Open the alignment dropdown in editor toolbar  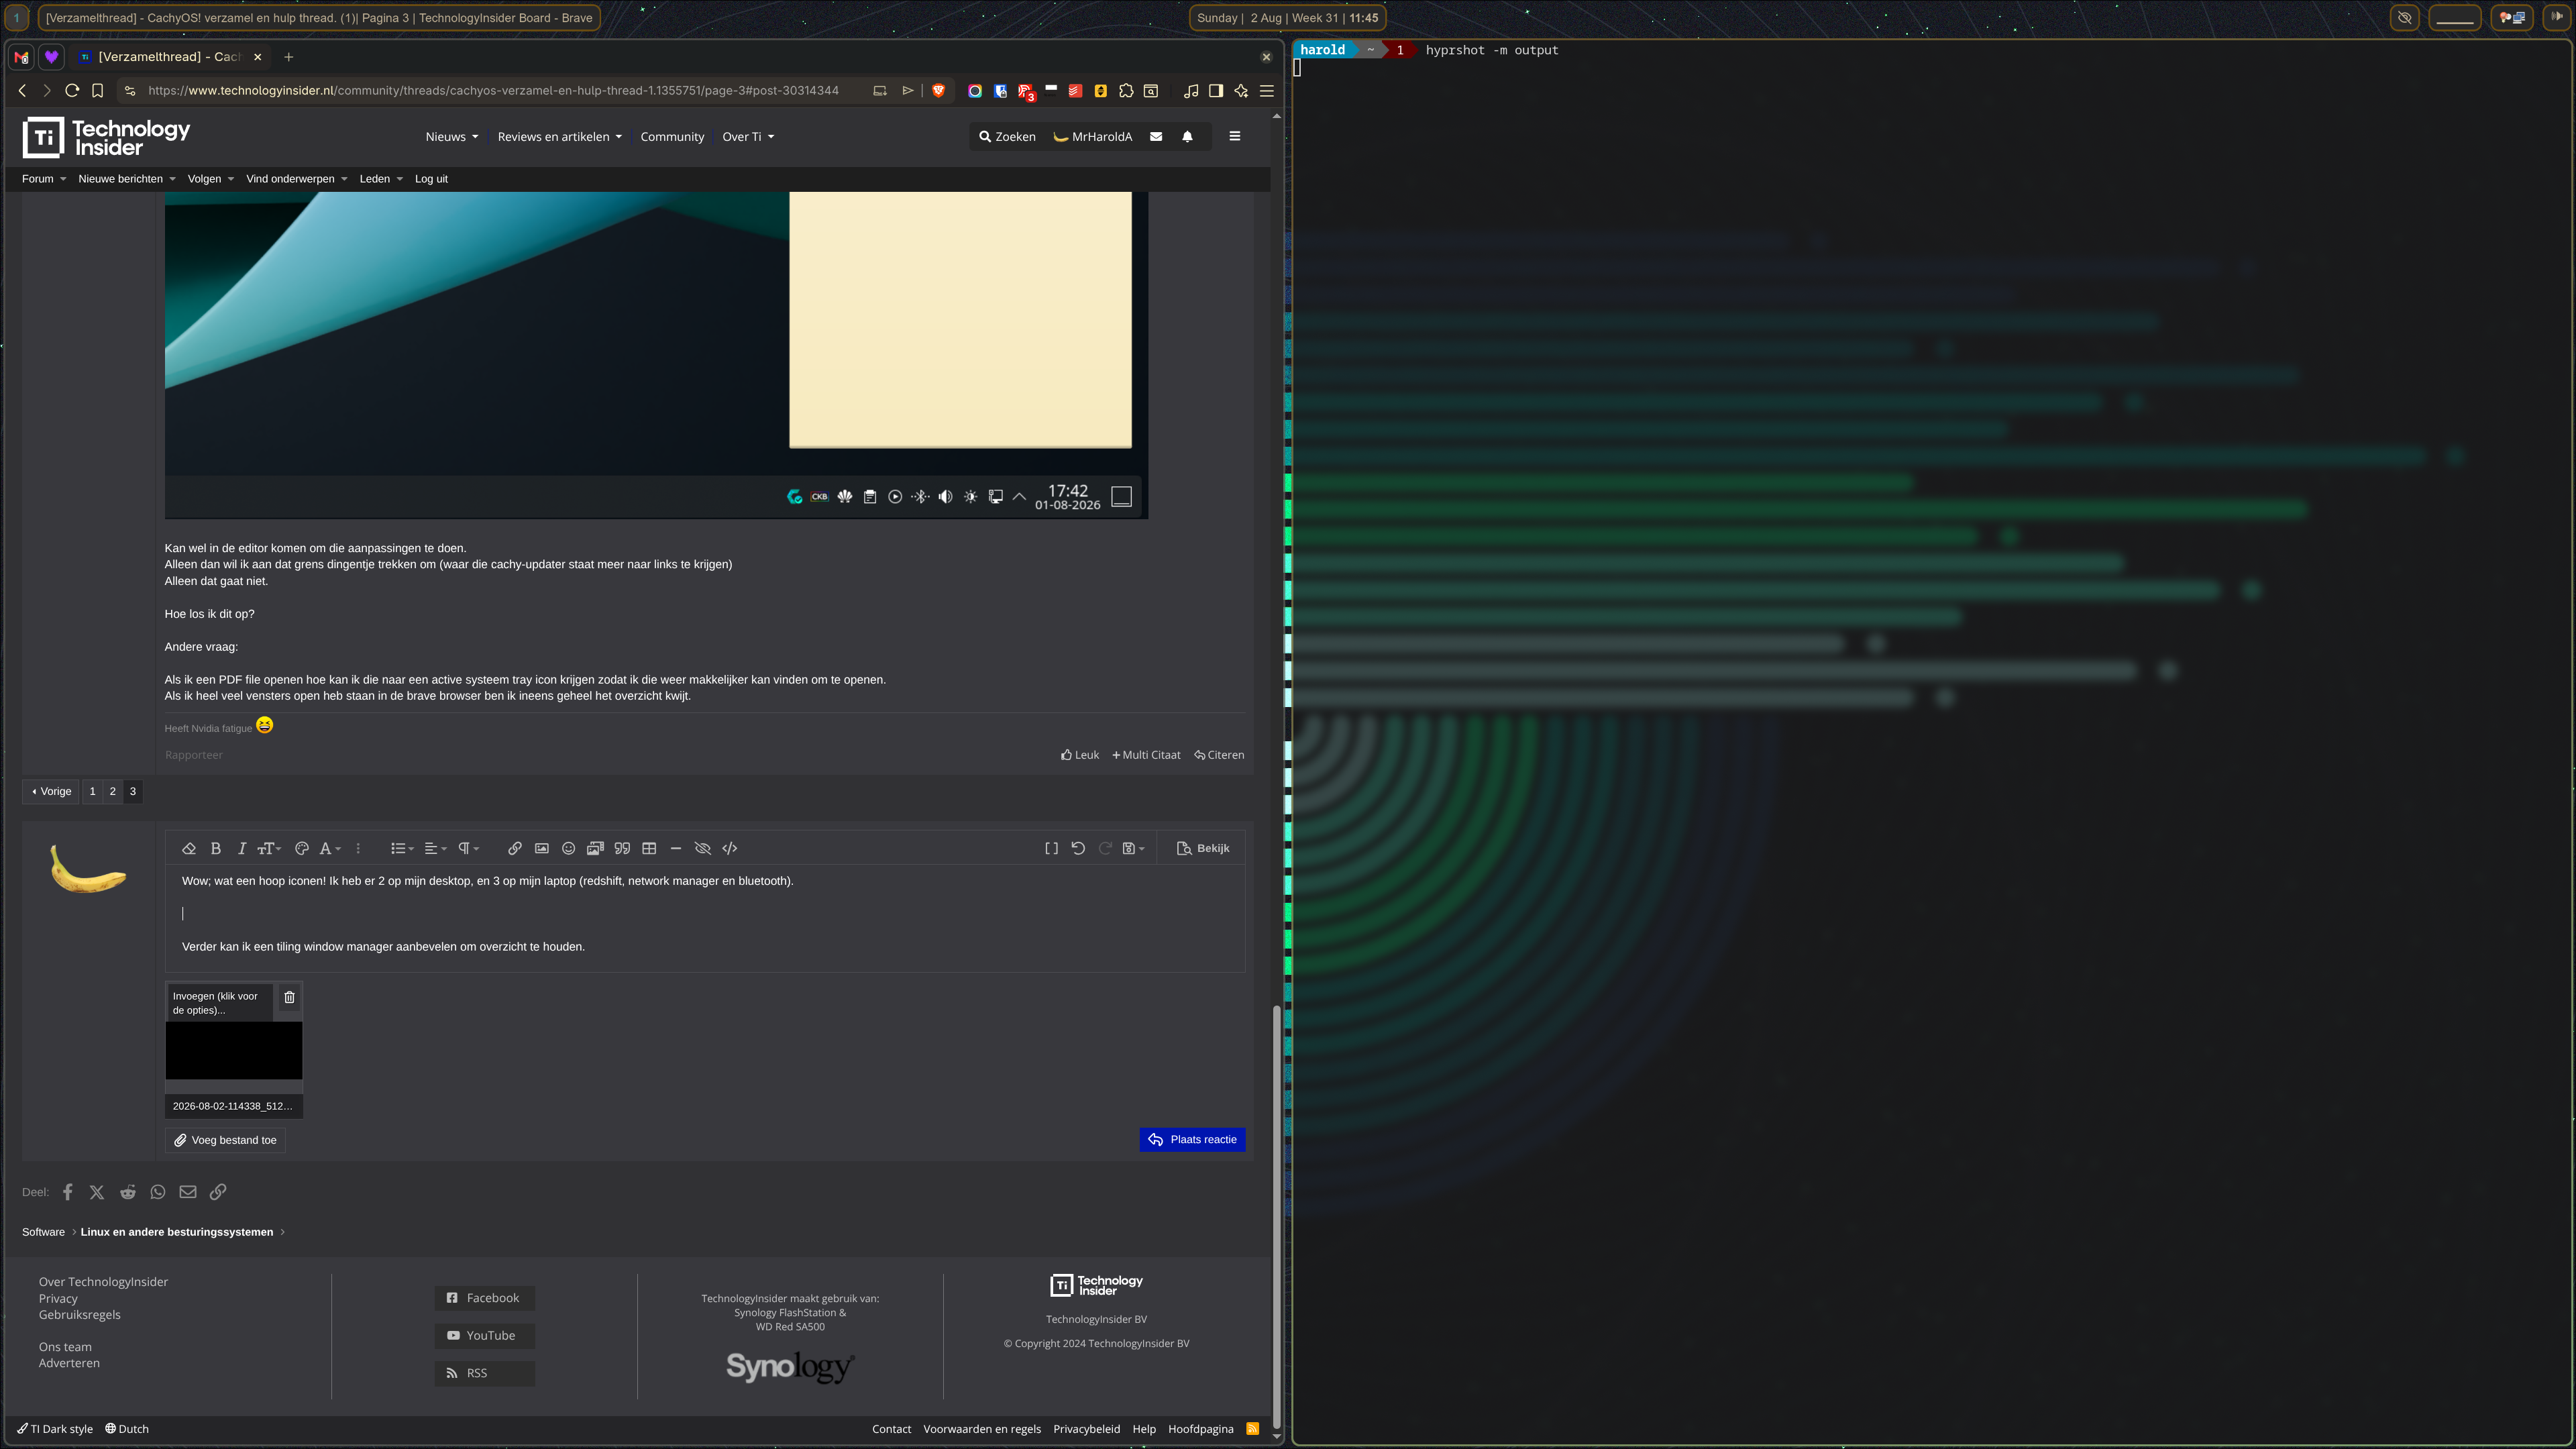click(435, 849)
